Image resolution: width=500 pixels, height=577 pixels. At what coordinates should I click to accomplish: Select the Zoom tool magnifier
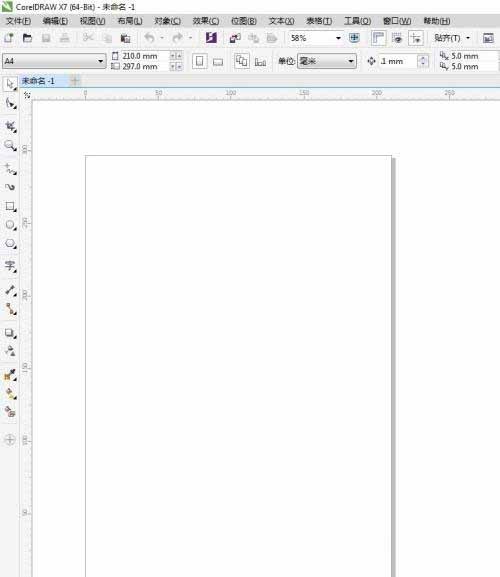point(10,146)
